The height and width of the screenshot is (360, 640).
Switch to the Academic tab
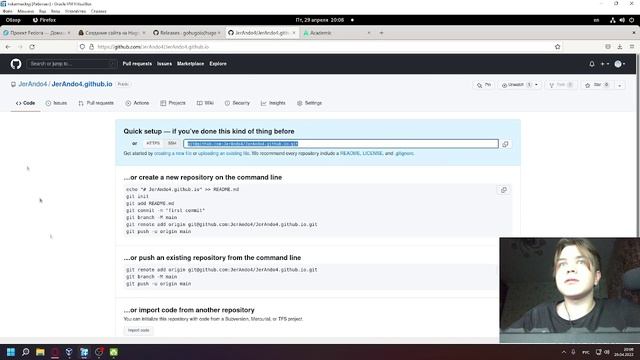[337, 33]
